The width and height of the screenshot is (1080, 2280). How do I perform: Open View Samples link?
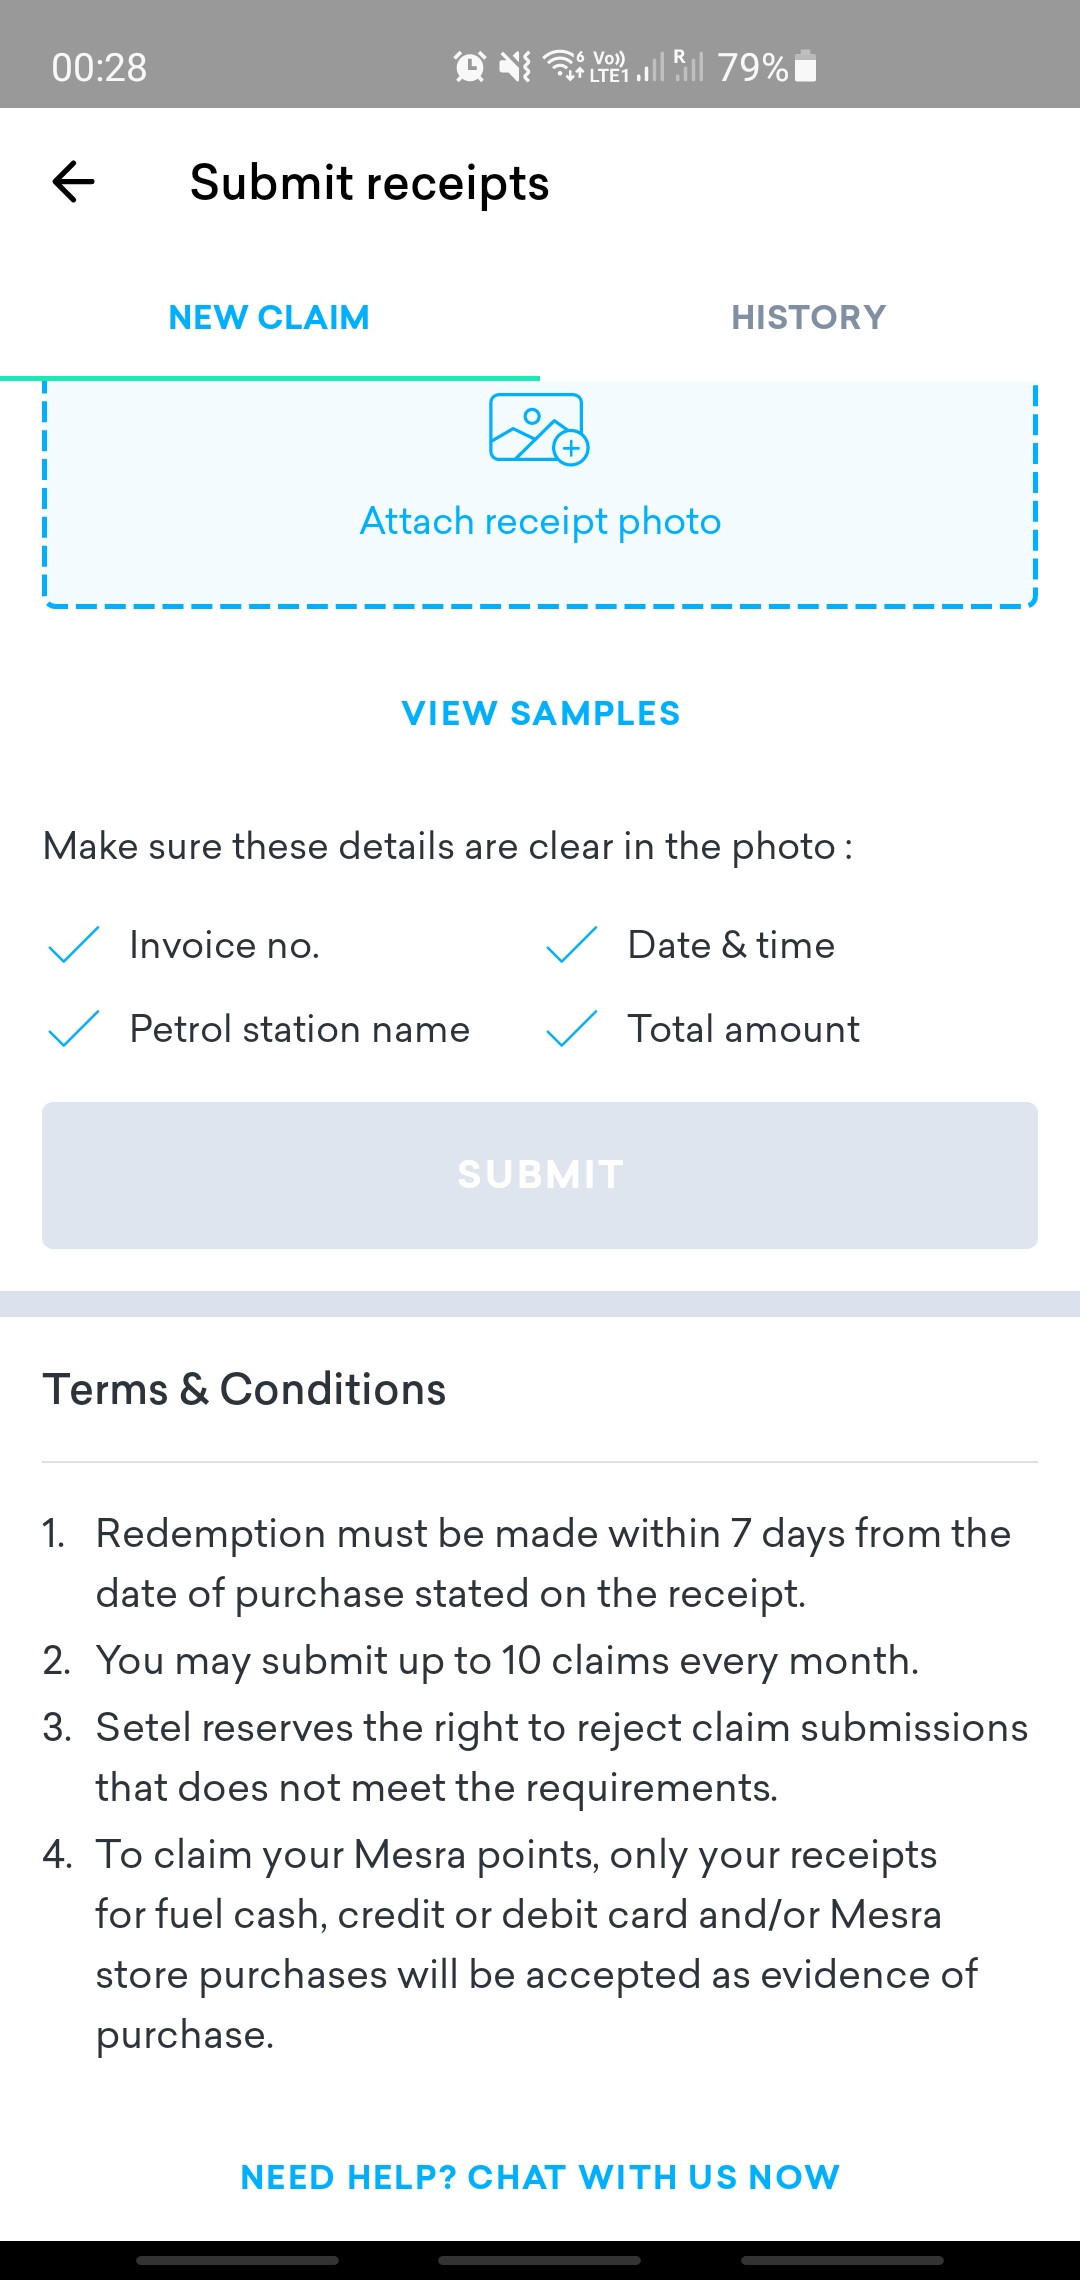point(540,713)
